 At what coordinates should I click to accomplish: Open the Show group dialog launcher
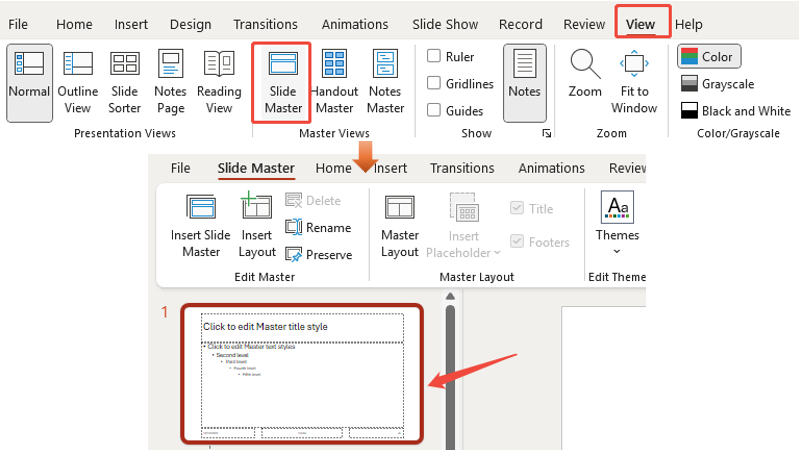(547, 134)
